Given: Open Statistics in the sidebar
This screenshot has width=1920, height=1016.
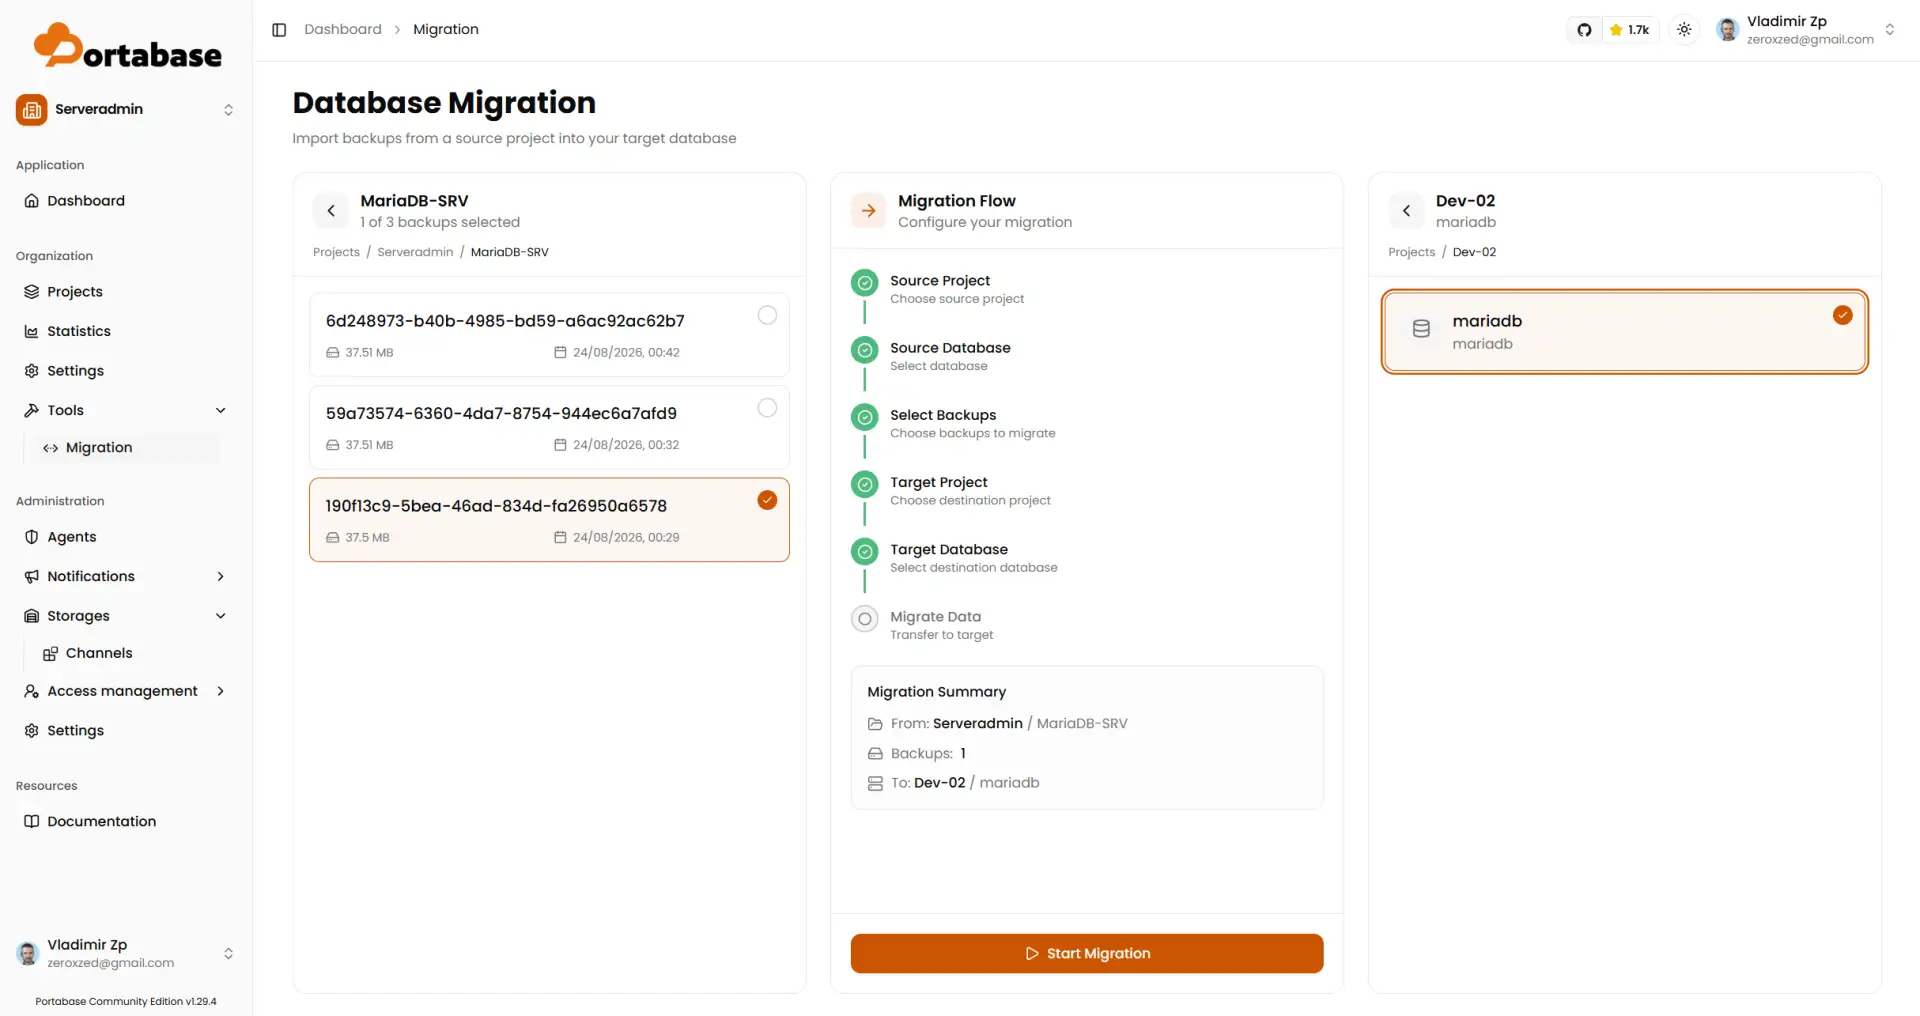Looking at the screenshot, I should [126, 331].
